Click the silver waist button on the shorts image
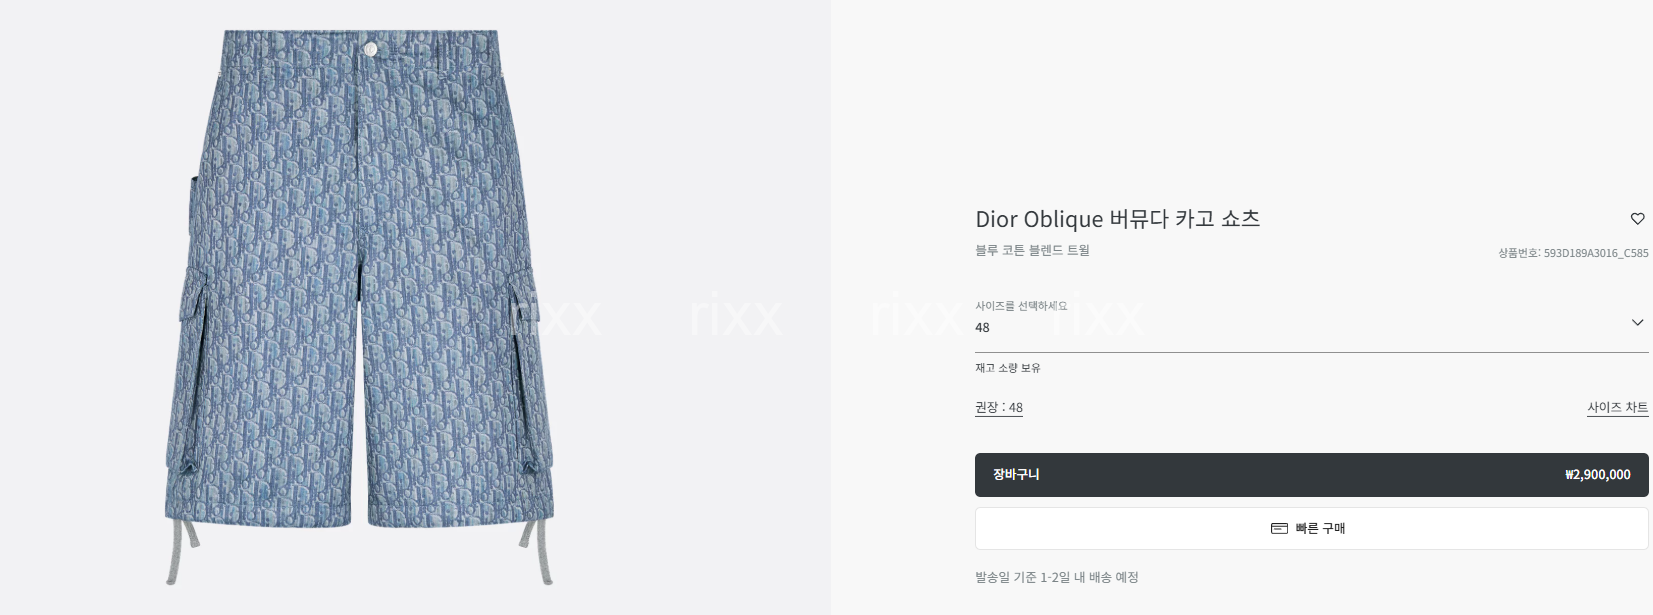This screenshot has width=1653, height=615. (371, 48)
